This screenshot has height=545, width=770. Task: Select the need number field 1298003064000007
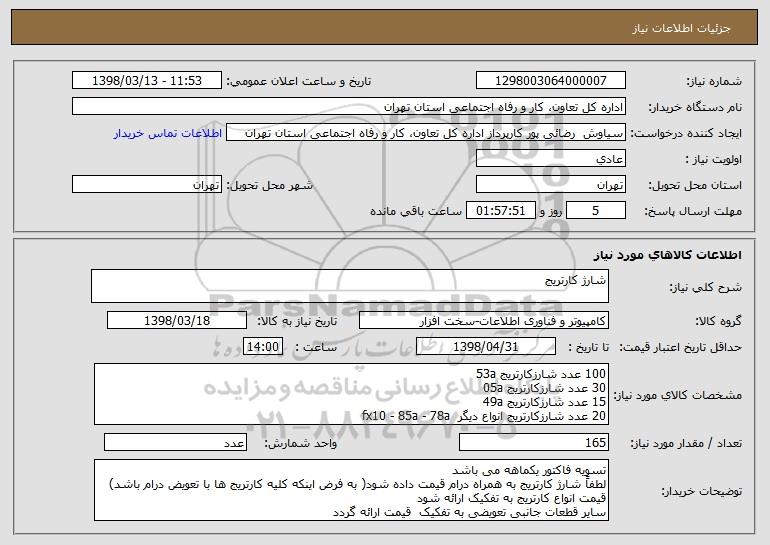(x=550, y=80)
